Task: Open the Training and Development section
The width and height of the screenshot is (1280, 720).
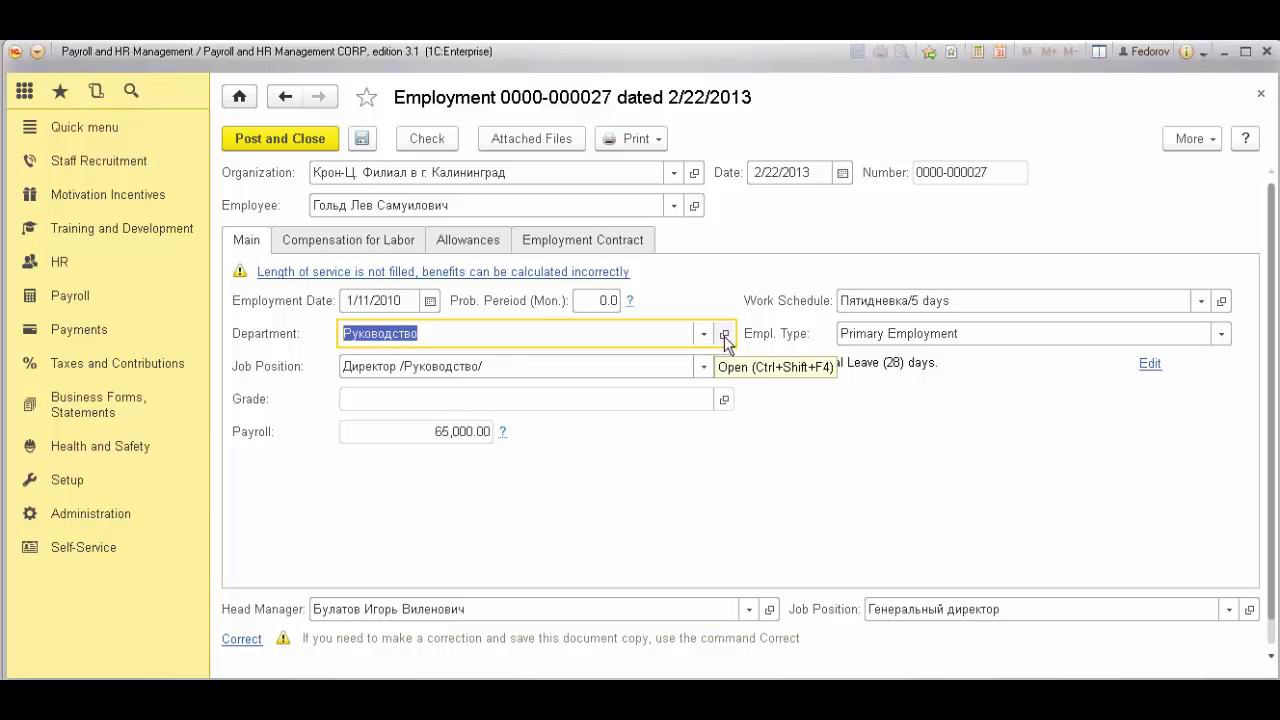Action: click(122, 229)
